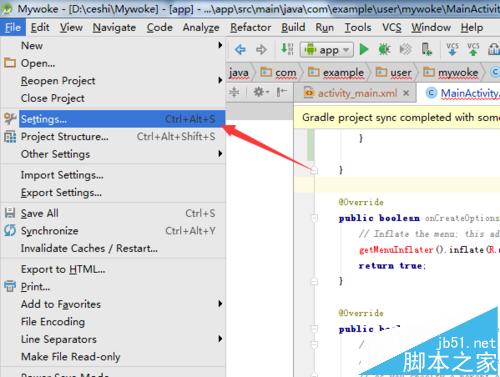Screen dimensions: 500x377
Task: Click the hide project panel icon
Action: 282,92
